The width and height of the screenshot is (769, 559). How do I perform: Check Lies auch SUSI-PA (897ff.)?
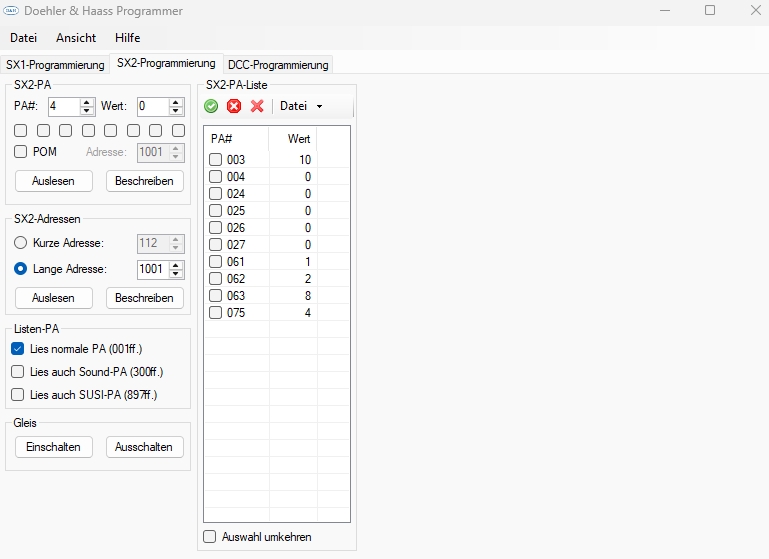pyautogui.click(x=18, y=395)
